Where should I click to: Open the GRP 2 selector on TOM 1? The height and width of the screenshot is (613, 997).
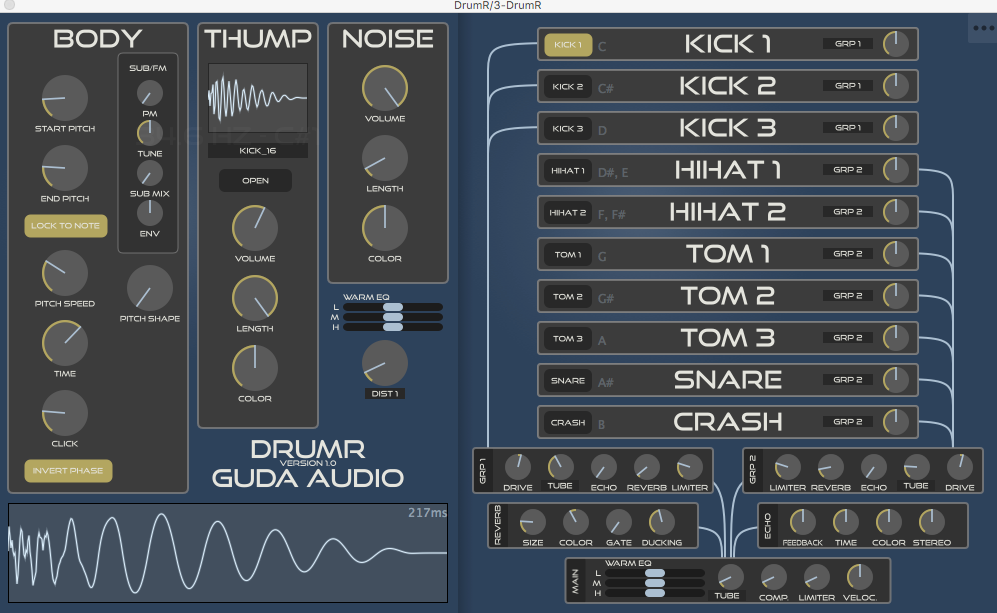point(848,254)
